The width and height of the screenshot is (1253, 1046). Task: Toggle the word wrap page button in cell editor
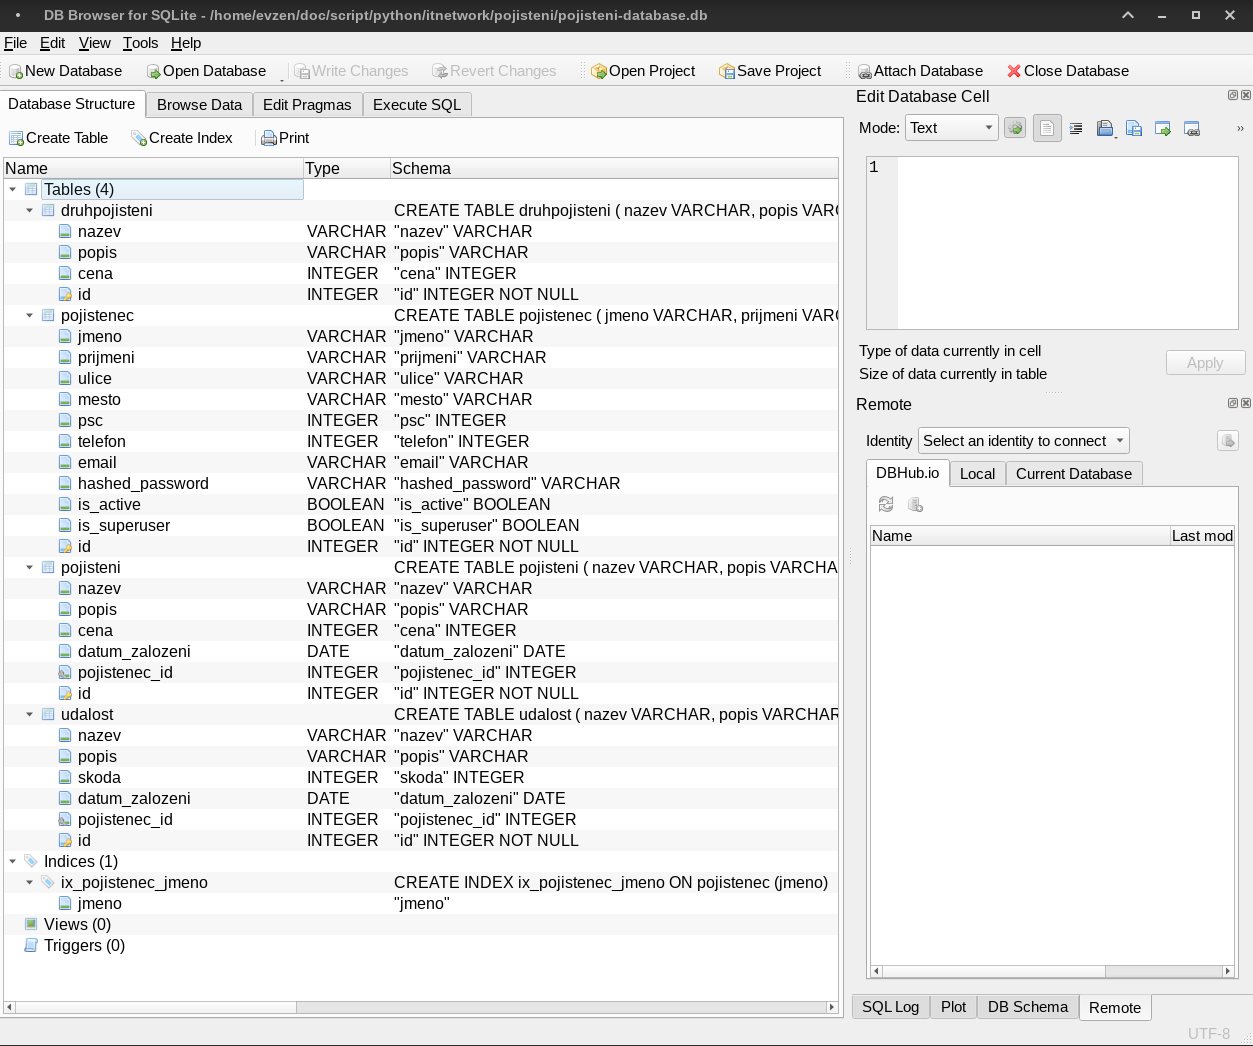pos(1047,129)
